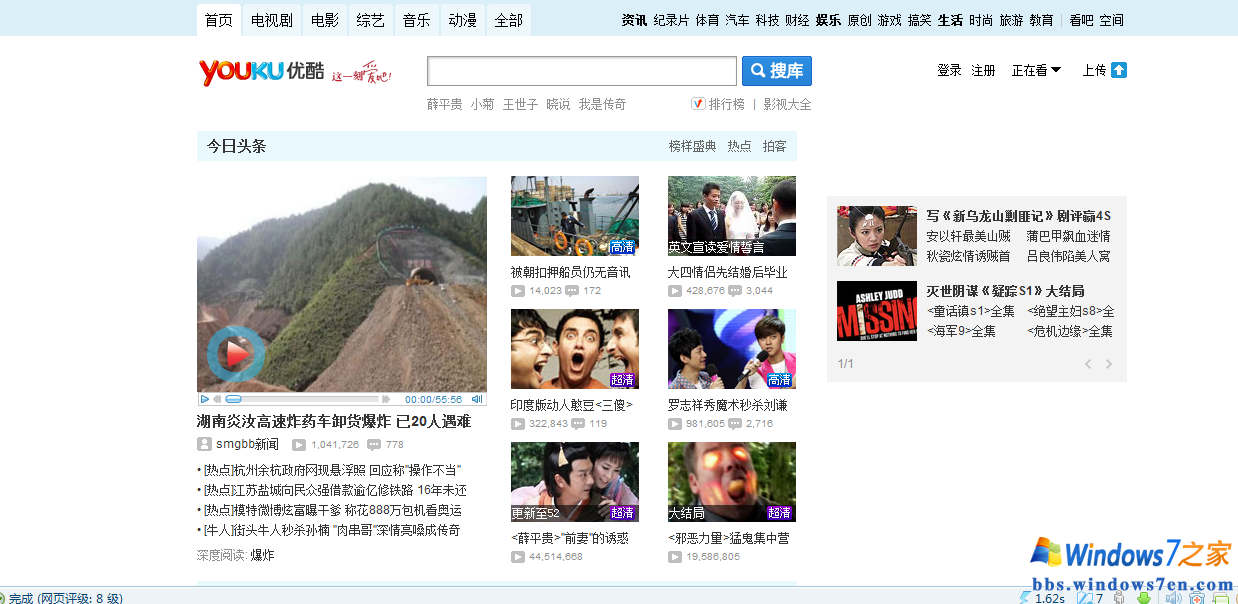
Task: Click the smgbb新闻 user avatar icon
Action: [204, 444]
